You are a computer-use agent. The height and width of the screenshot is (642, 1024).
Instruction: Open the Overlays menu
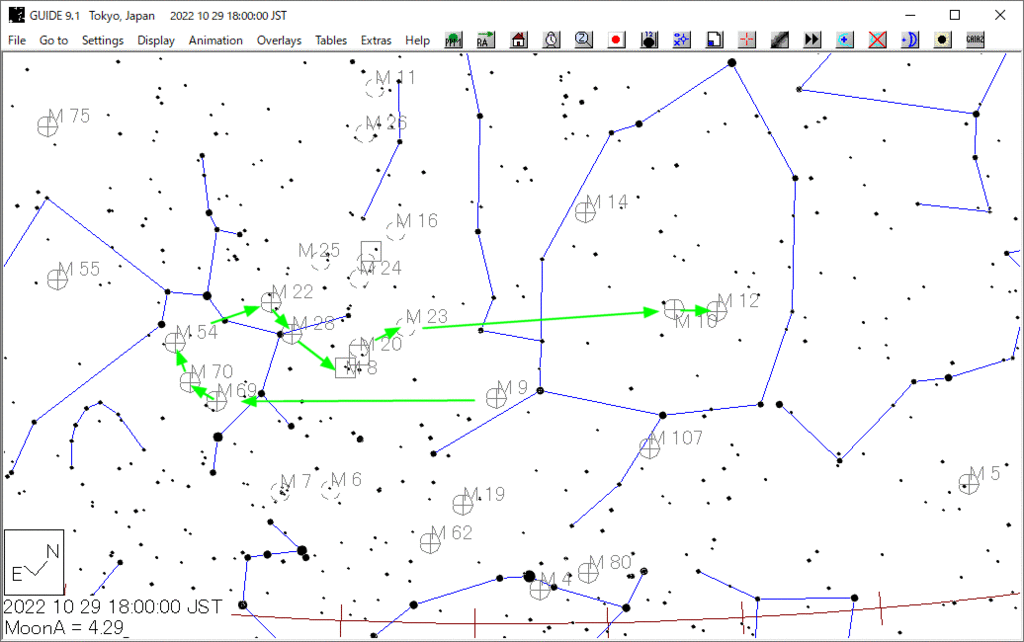click(x=279, y=41)
